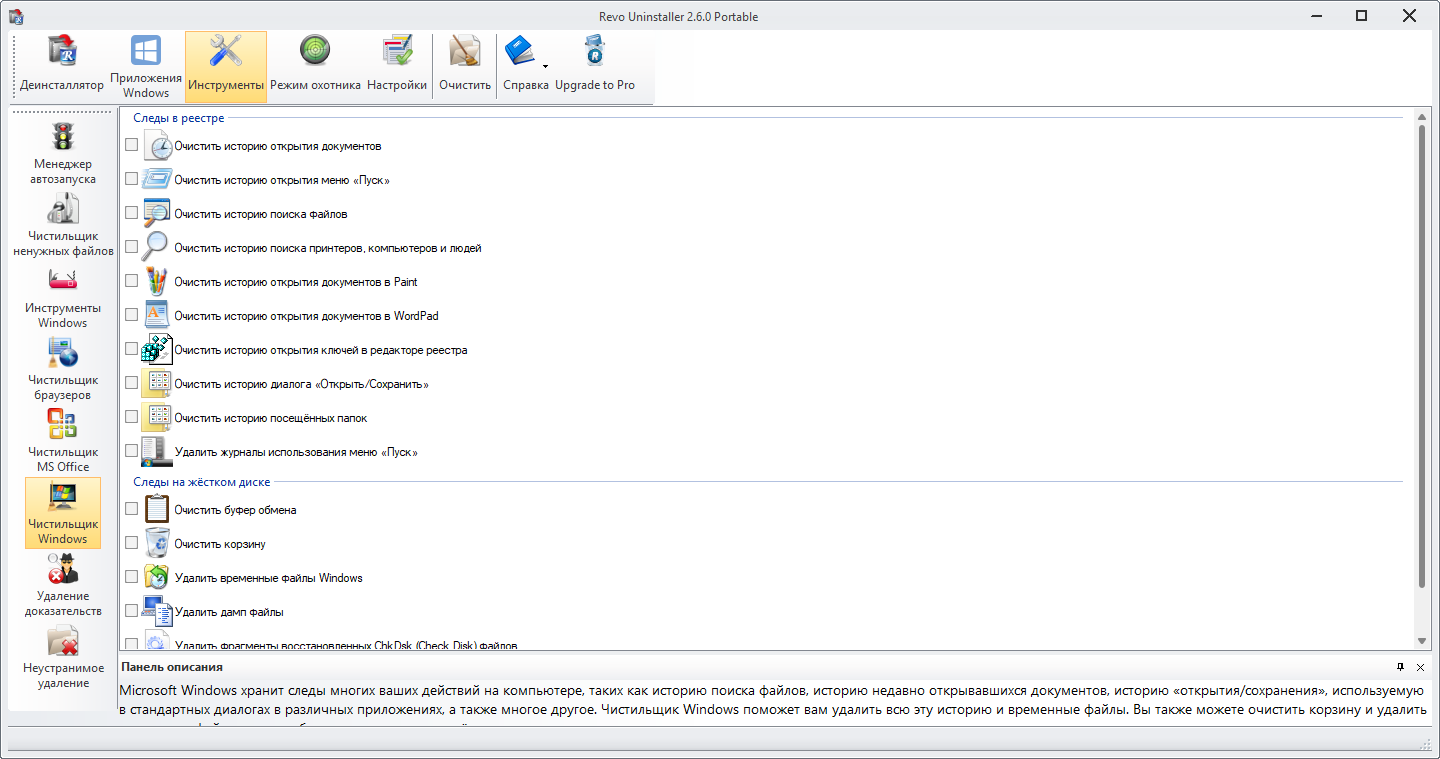Select Чистильщик Windows in the sidebar

[63, 513]
